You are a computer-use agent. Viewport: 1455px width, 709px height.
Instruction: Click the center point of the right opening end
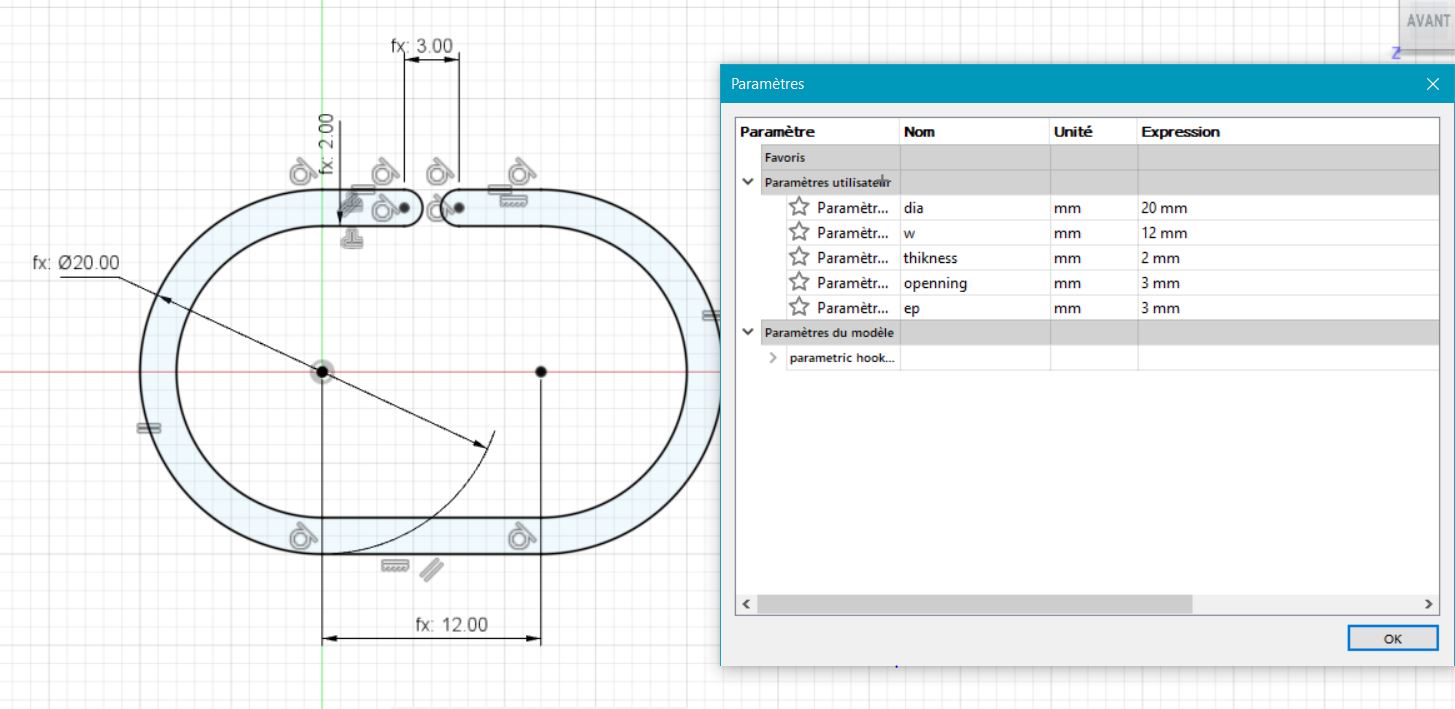pos(459,208)
